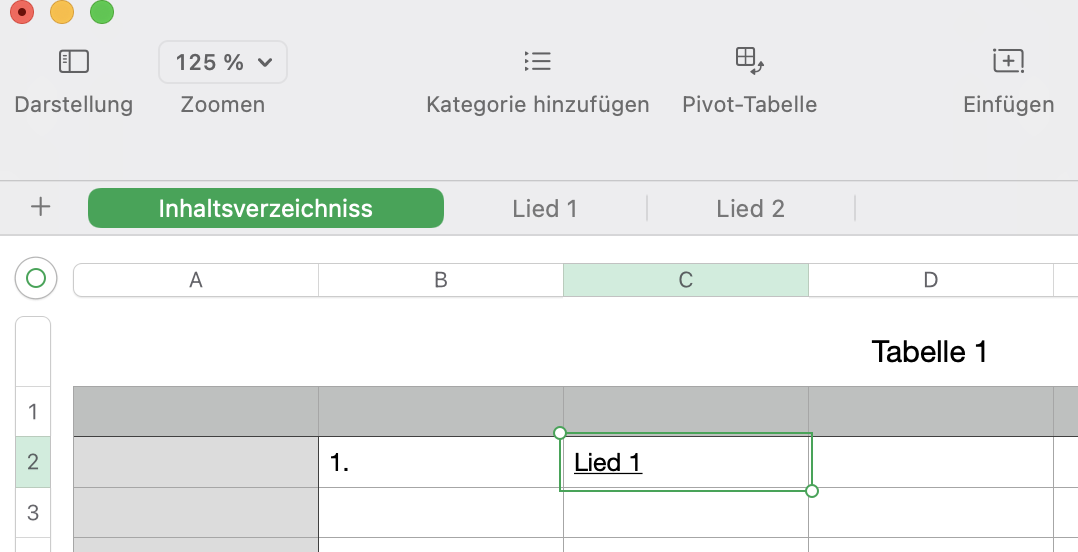Select column D header
Image resolution: width=1078 pixels, height=552 pixels.
(x=930, y=281)
